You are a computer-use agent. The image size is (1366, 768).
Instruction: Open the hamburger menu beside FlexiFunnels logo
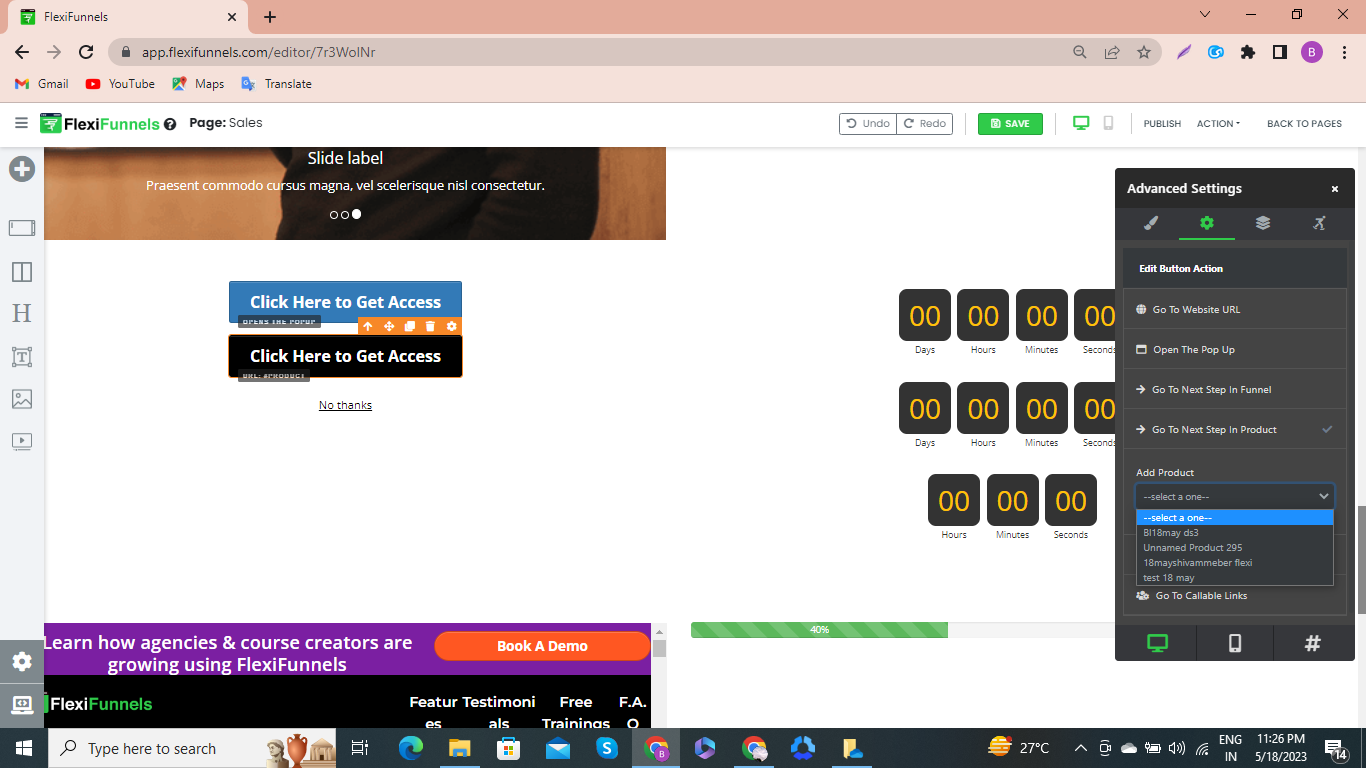pos(21,123)
